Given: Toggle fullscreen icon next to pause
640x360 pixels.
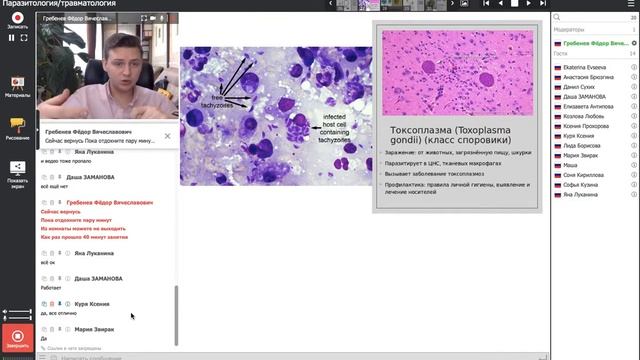Looking at the screenshot, I should 24,38.
